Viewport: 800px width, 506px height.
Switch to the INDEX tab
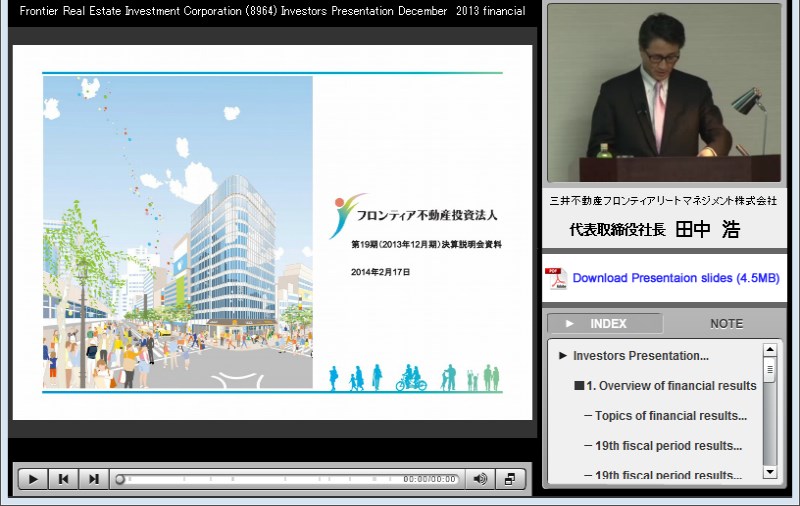point(605,323)
